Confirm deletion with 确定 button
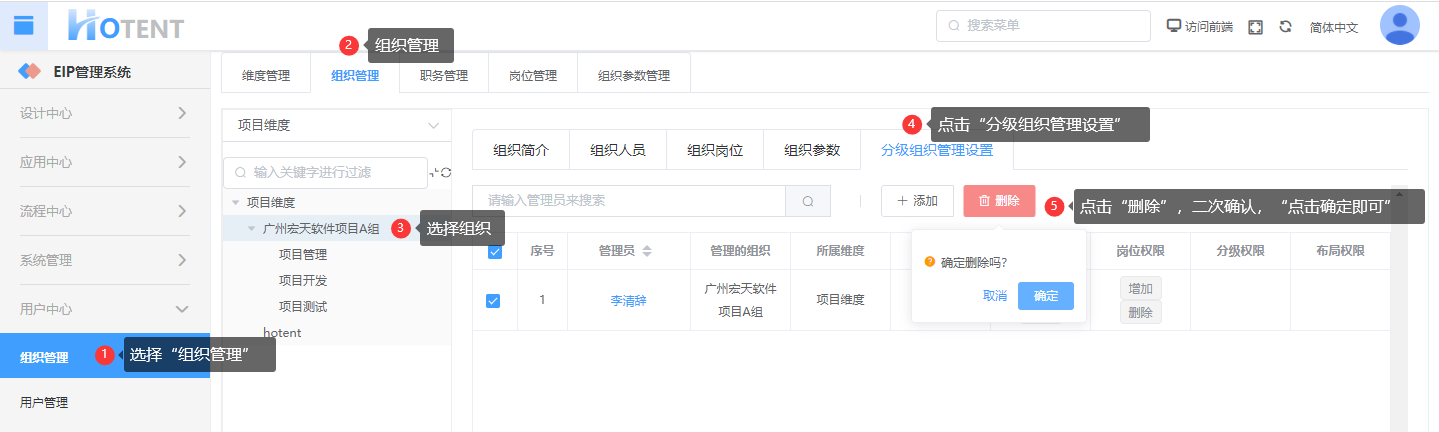This screenshot has width=1439, height=432. click(1046, 296)
